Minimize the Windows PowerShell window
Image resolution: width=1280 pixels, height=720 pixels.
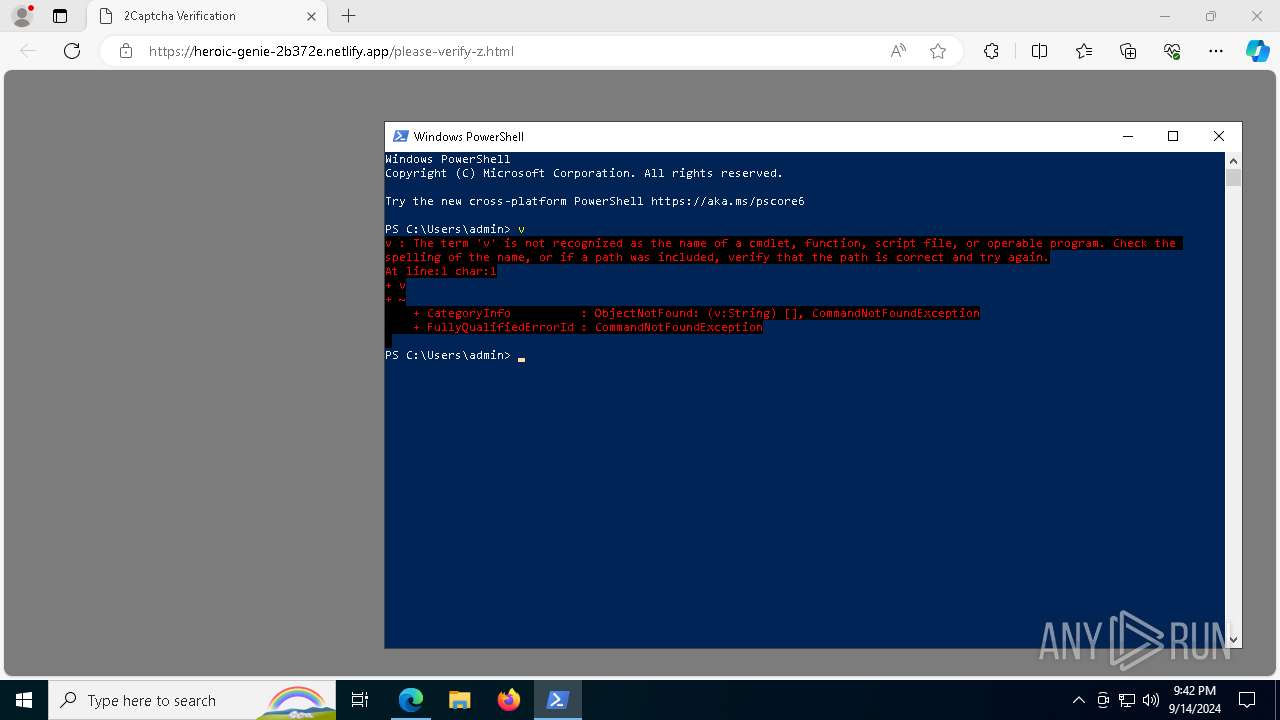tap(1128, 136)
